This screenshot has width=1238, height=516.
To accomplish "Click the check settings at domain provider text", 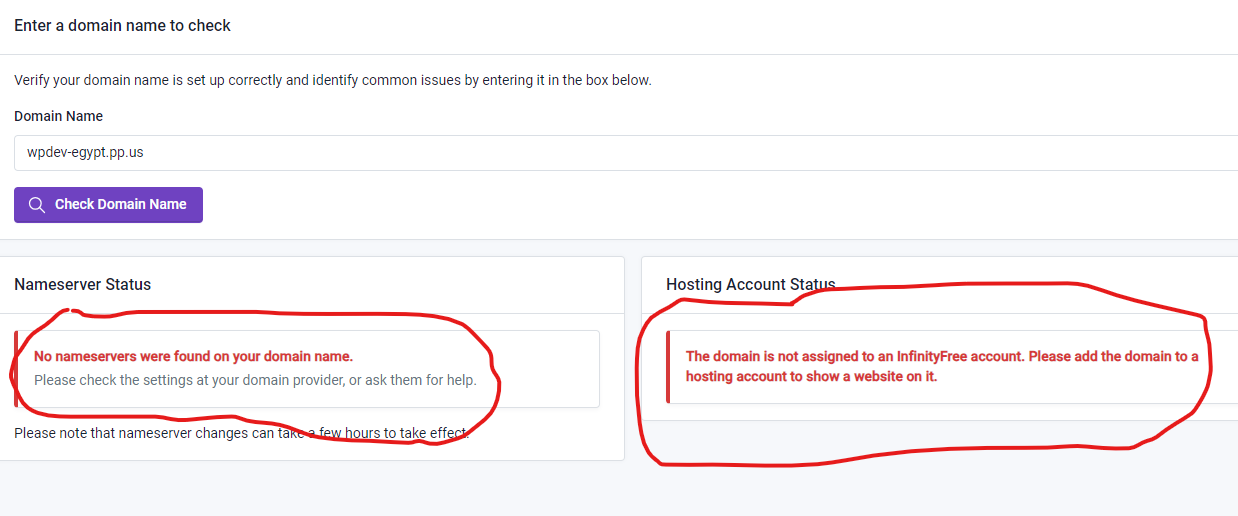I will pos(255,380).
